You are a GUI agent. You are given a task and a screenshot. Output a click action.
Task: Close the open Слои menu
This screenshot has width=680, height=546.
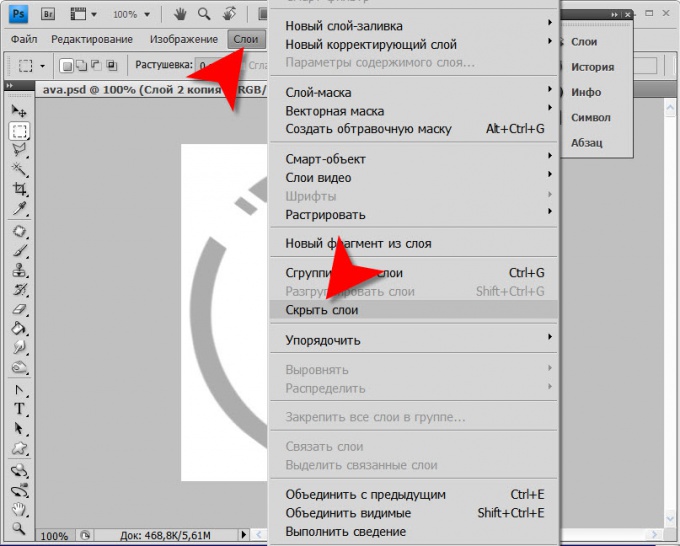coord(246,39)
